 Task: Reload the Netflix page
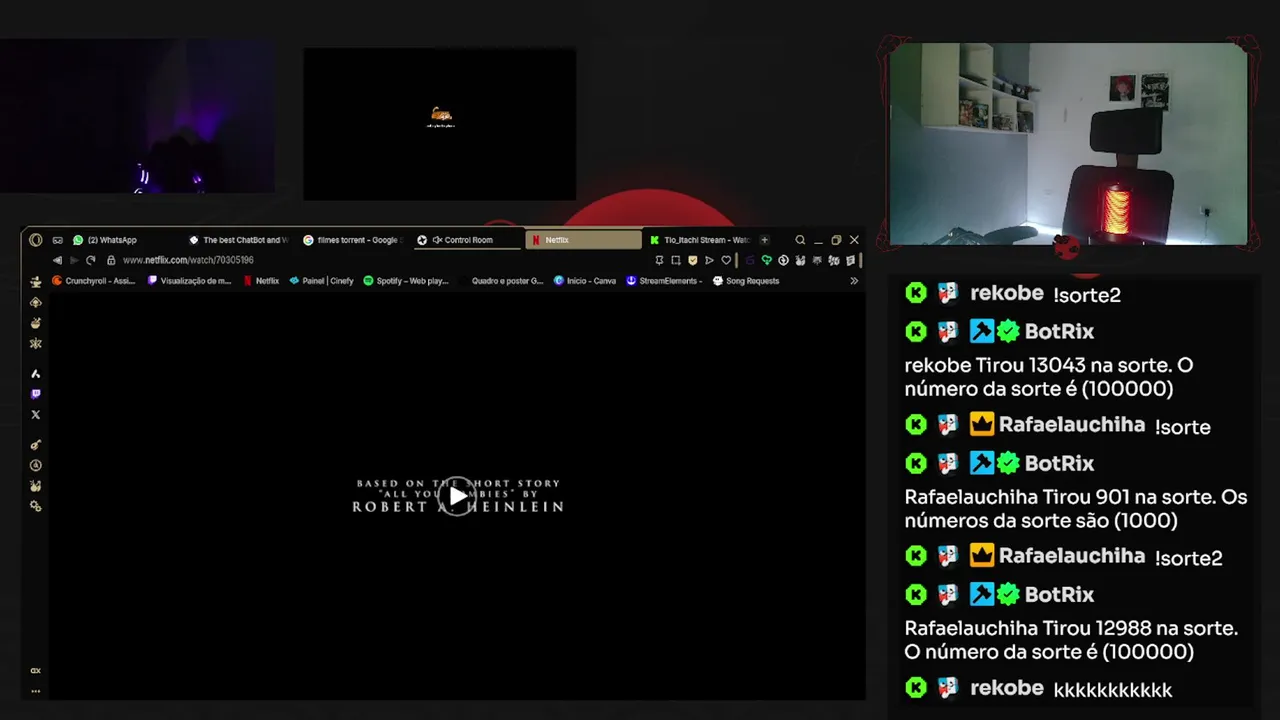pos(90,260)
